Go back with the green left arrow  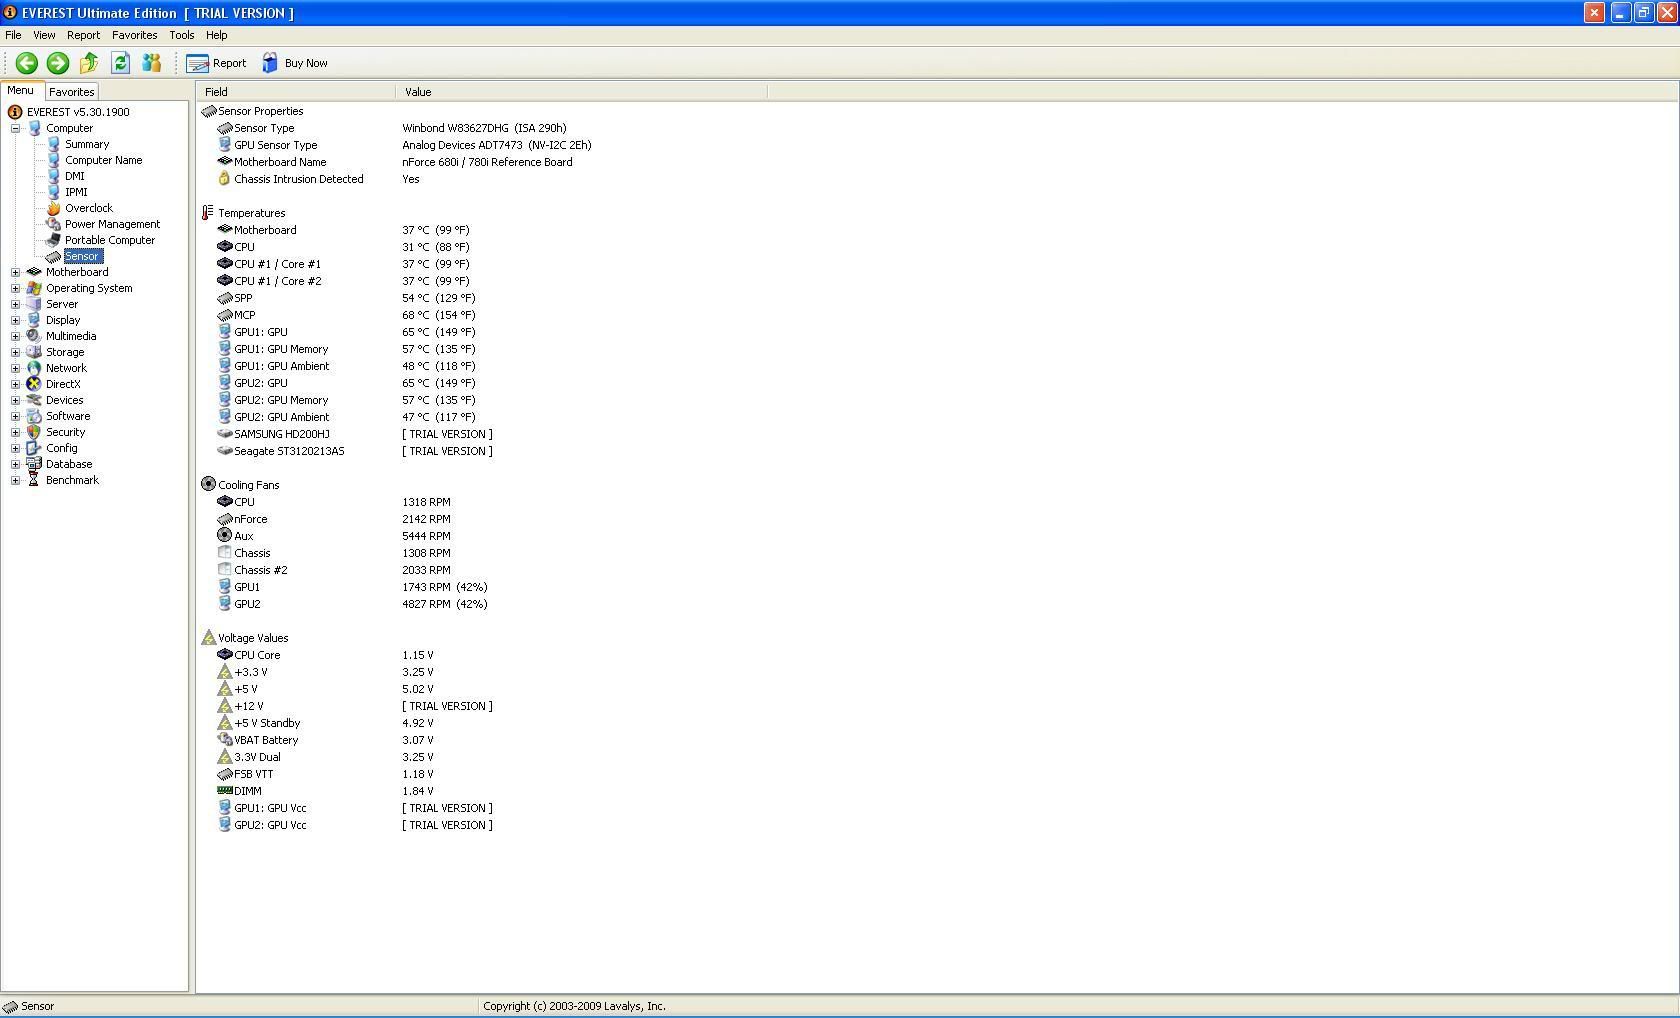[27, 63]
